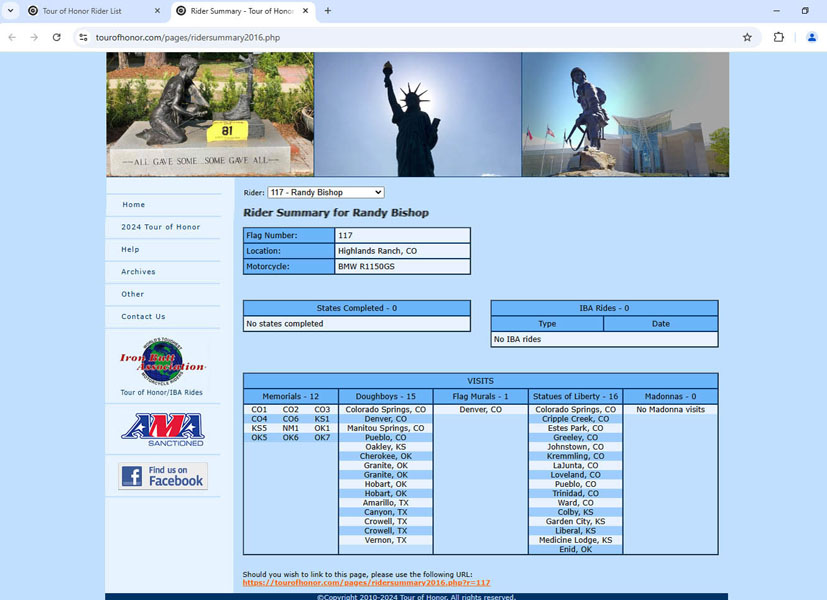The height and width of the screenshot is (600, 827).
Task: Click memorial code KS5
Action: (259, 428)
